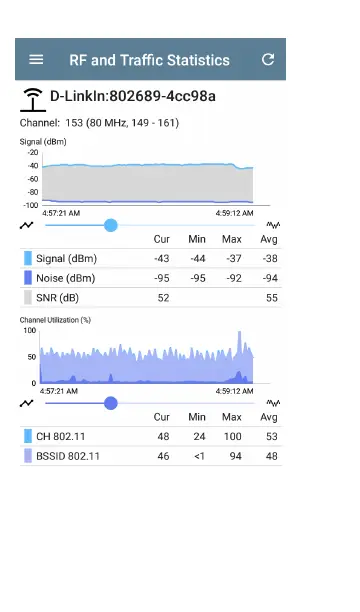The image size is (360, 612).
Task: Tap the refresh icon in the header
Action: pos(267,59)
